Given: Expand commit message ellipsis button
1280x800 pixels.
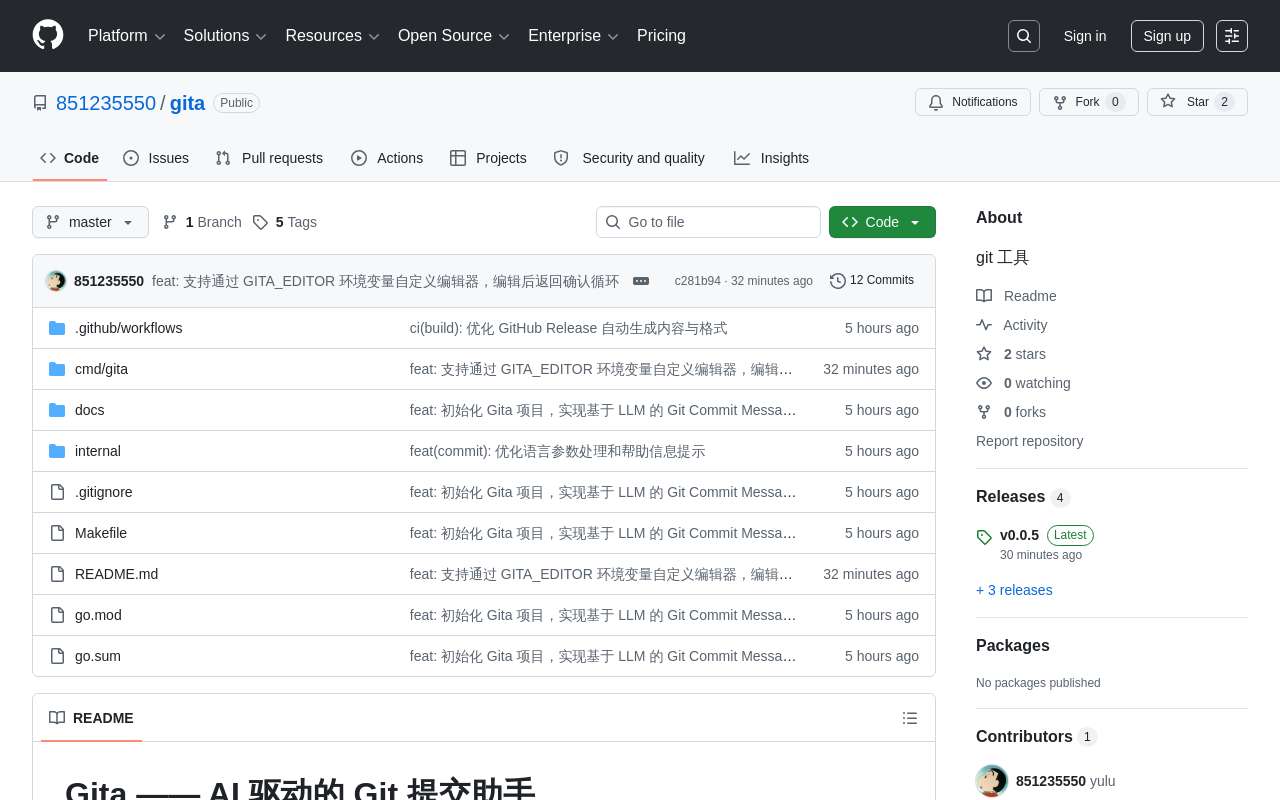Looking at the screenshot, I should click(641, 281).
